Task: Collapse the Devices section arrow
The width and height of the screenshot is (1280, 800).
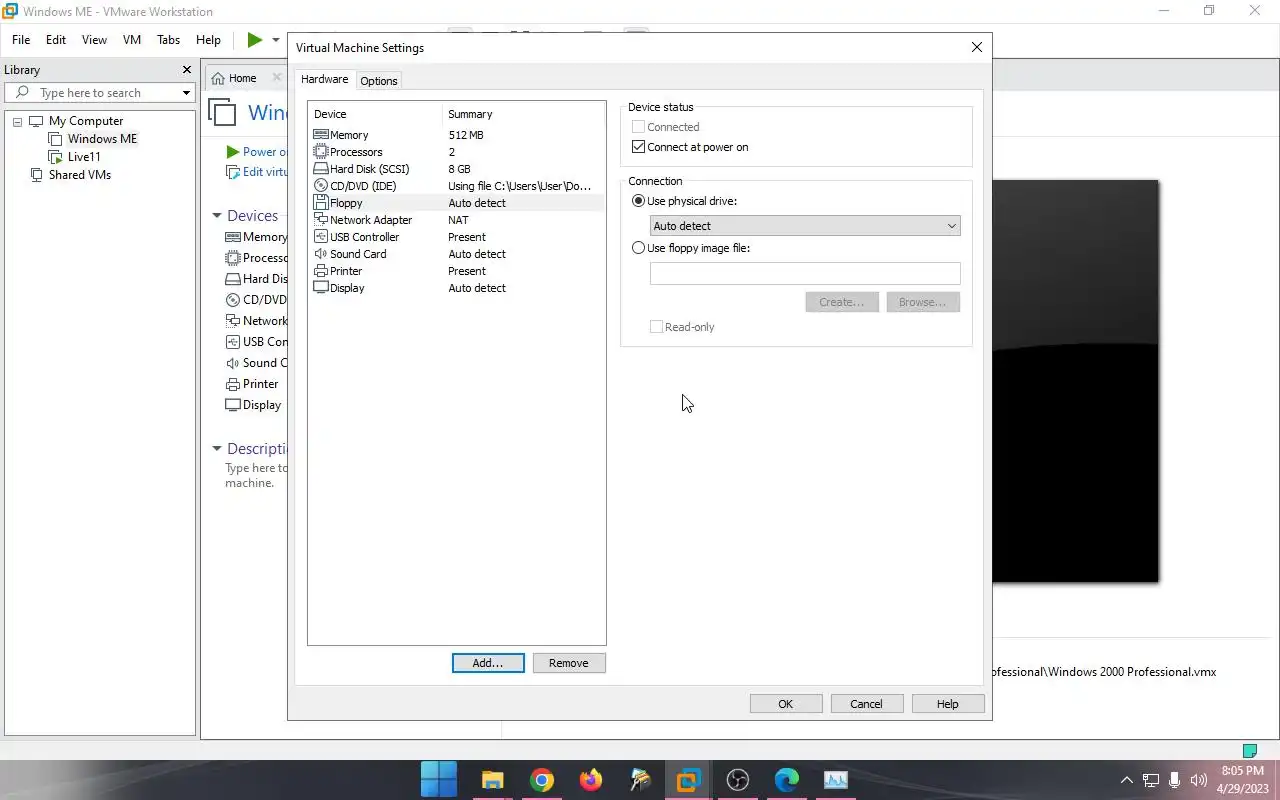Action: [x=216, y=216]
